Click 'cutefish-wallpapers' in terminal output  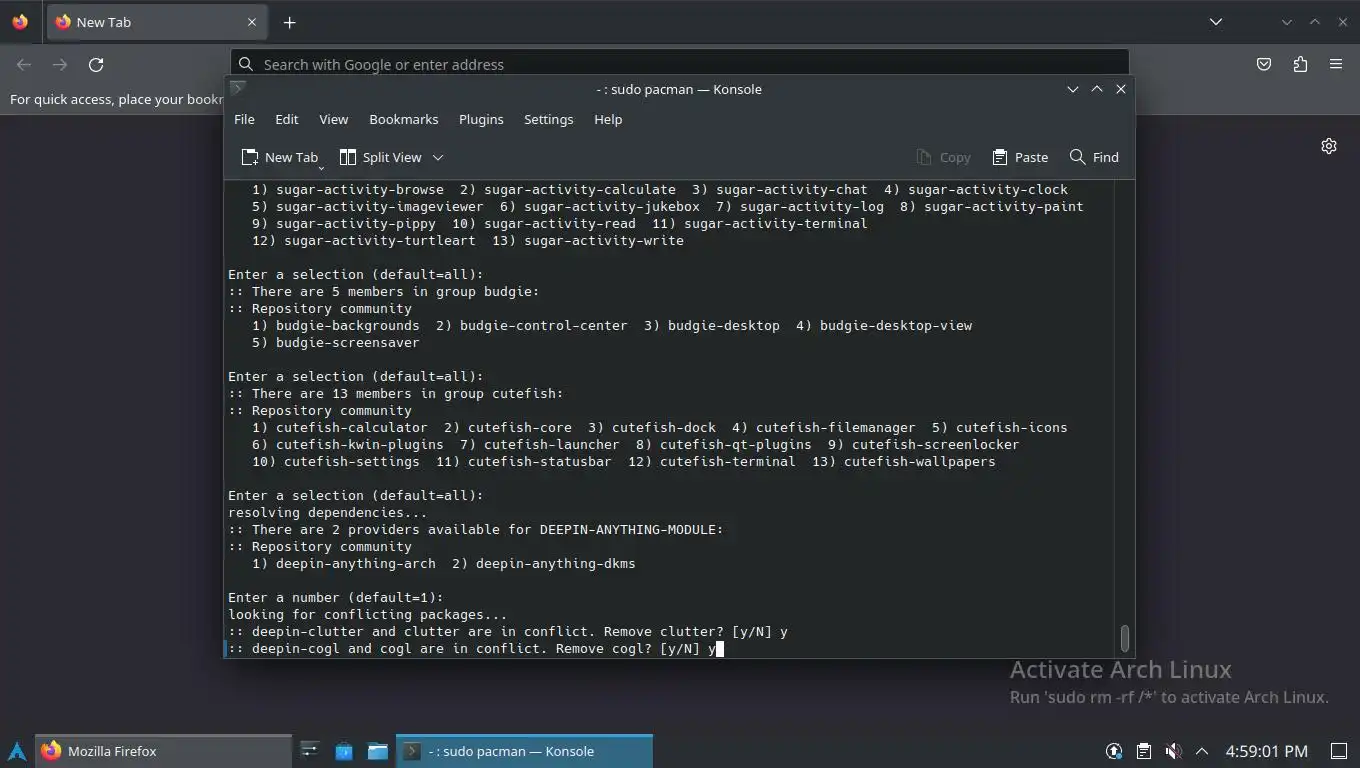[x=920, y=462]
